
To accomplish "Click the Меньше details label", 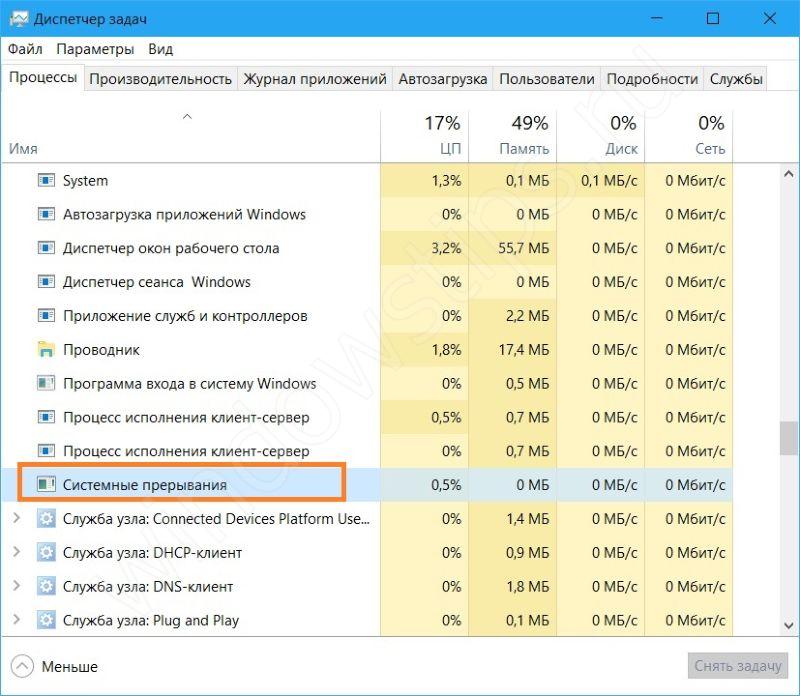I will [x=69, y=666].
